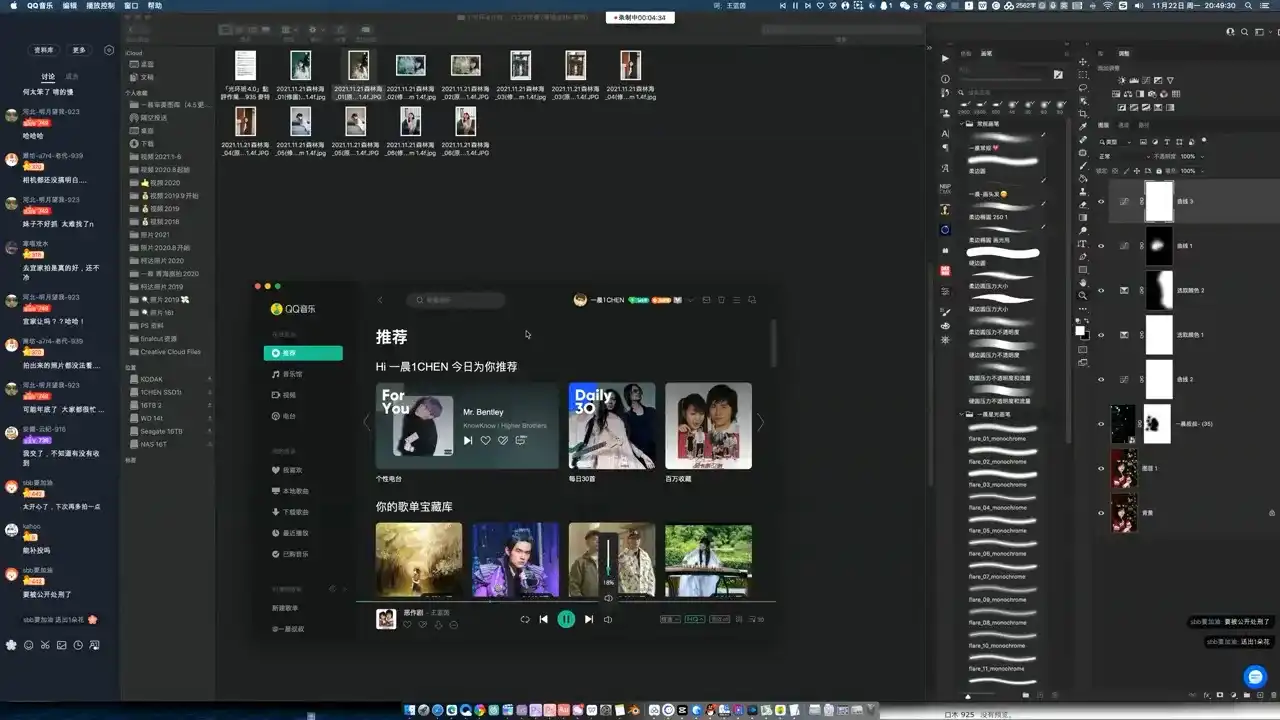Screen dimensions: 1280x720
Task: Toggle visibility of 选取颜色 2 layer
Action: 1101,290
